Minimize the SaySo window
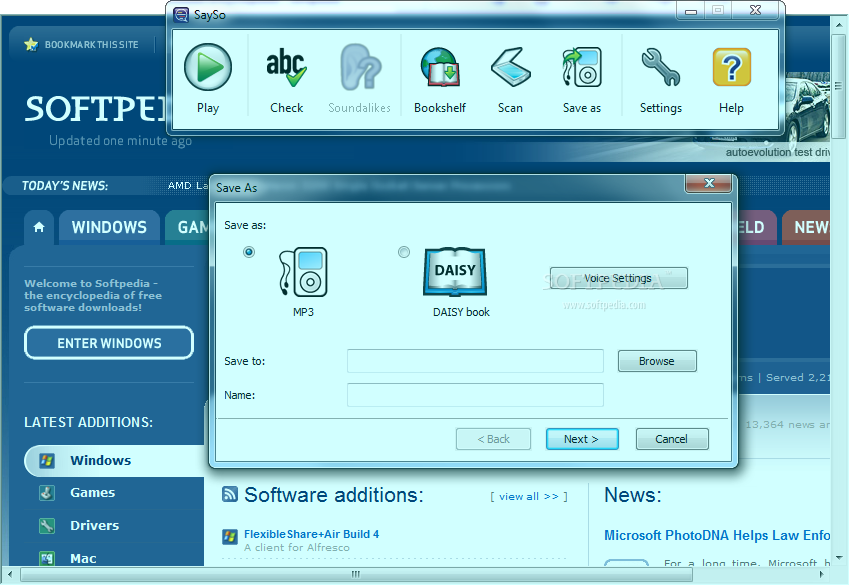 click(x=690, y=11)
